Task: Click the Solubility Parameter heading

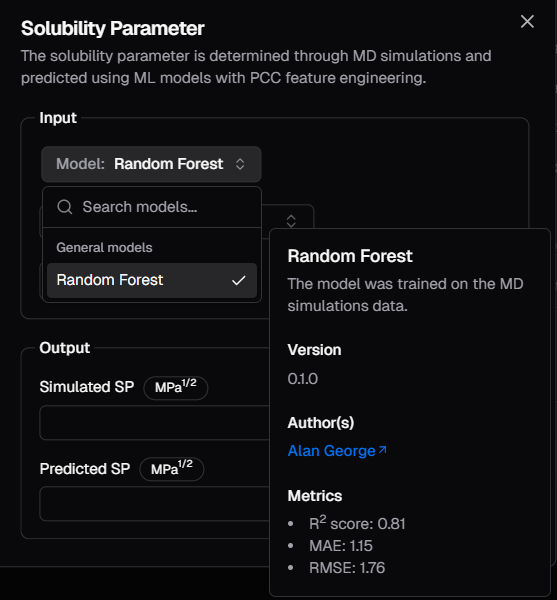Action: pos(113,28)
